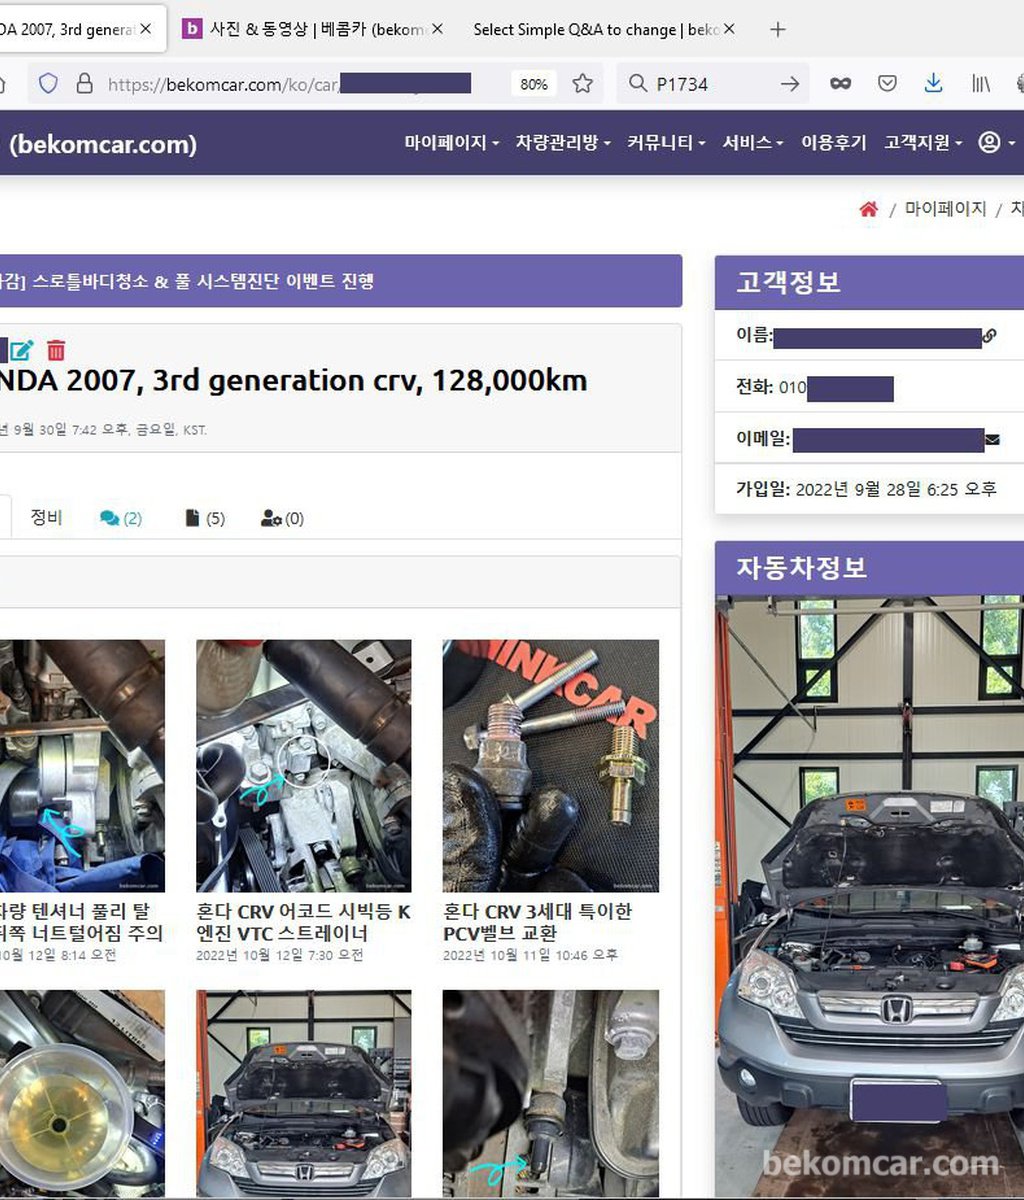This screenshot has height=1200, width=1024.
Task: Click the search magnifier icon
Action: click(x=638, y=84)
